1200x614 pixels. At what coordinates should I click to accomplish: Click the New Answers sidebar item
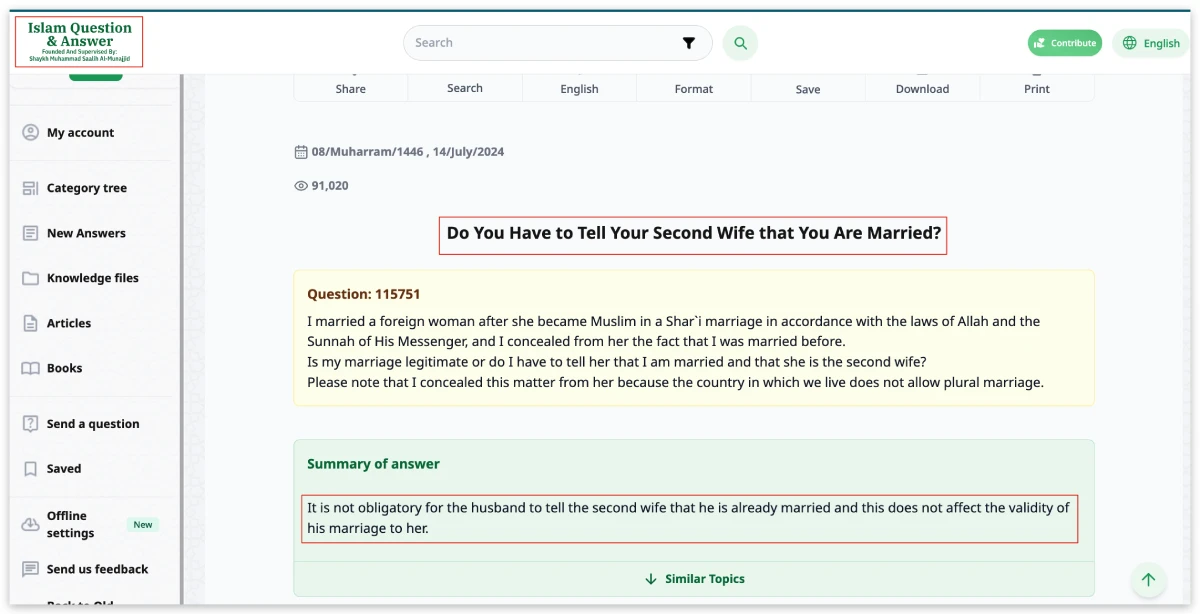click(x=86, y=233)
